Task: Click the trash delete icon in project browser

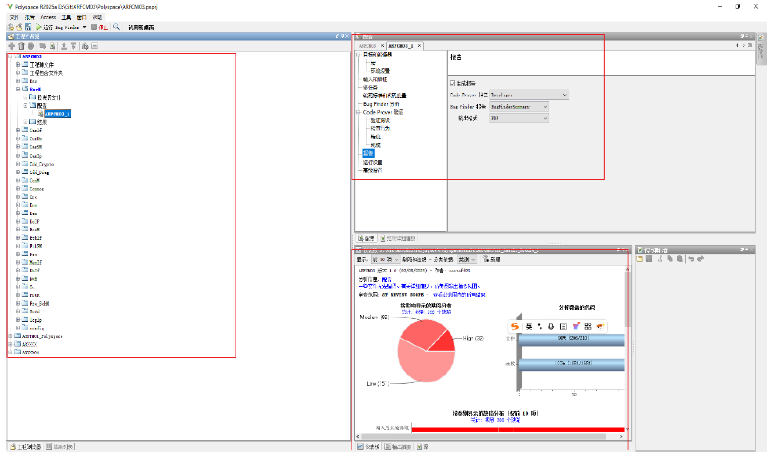Action: click(x=21, y=45)
